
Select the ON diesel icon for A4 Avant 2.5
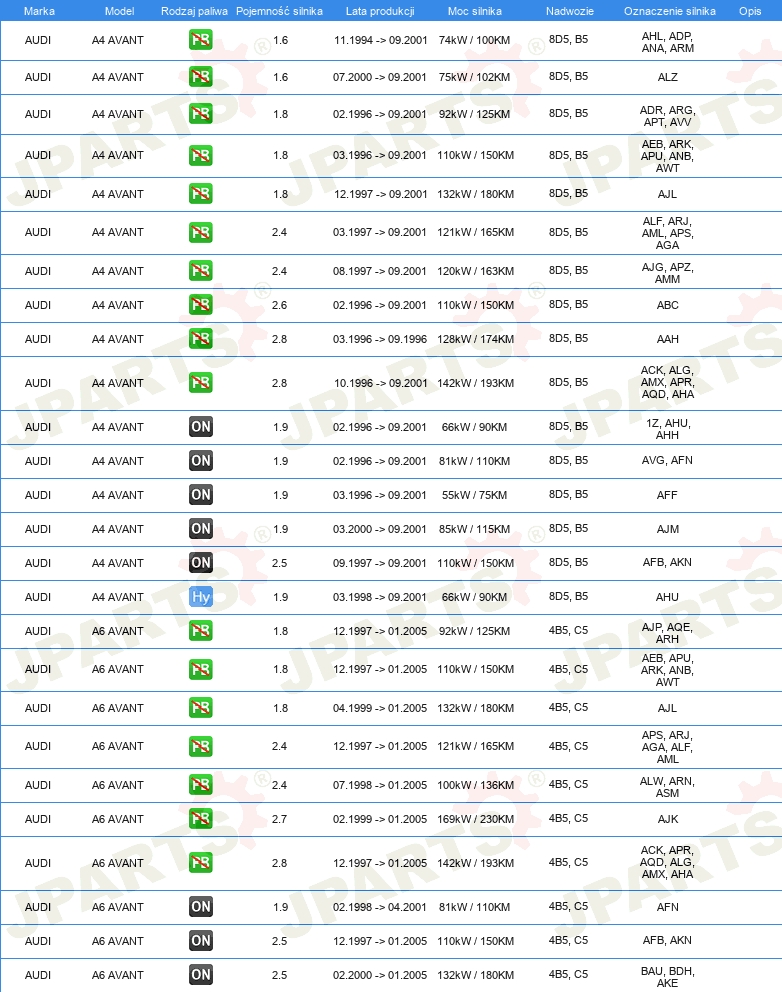click(201, 563)
